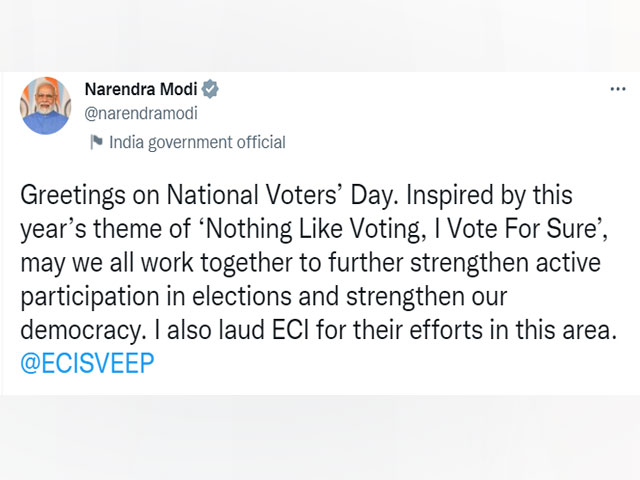Open the @narendramodi handle
This screenshot has height=480, width=640.
[141, 113]
